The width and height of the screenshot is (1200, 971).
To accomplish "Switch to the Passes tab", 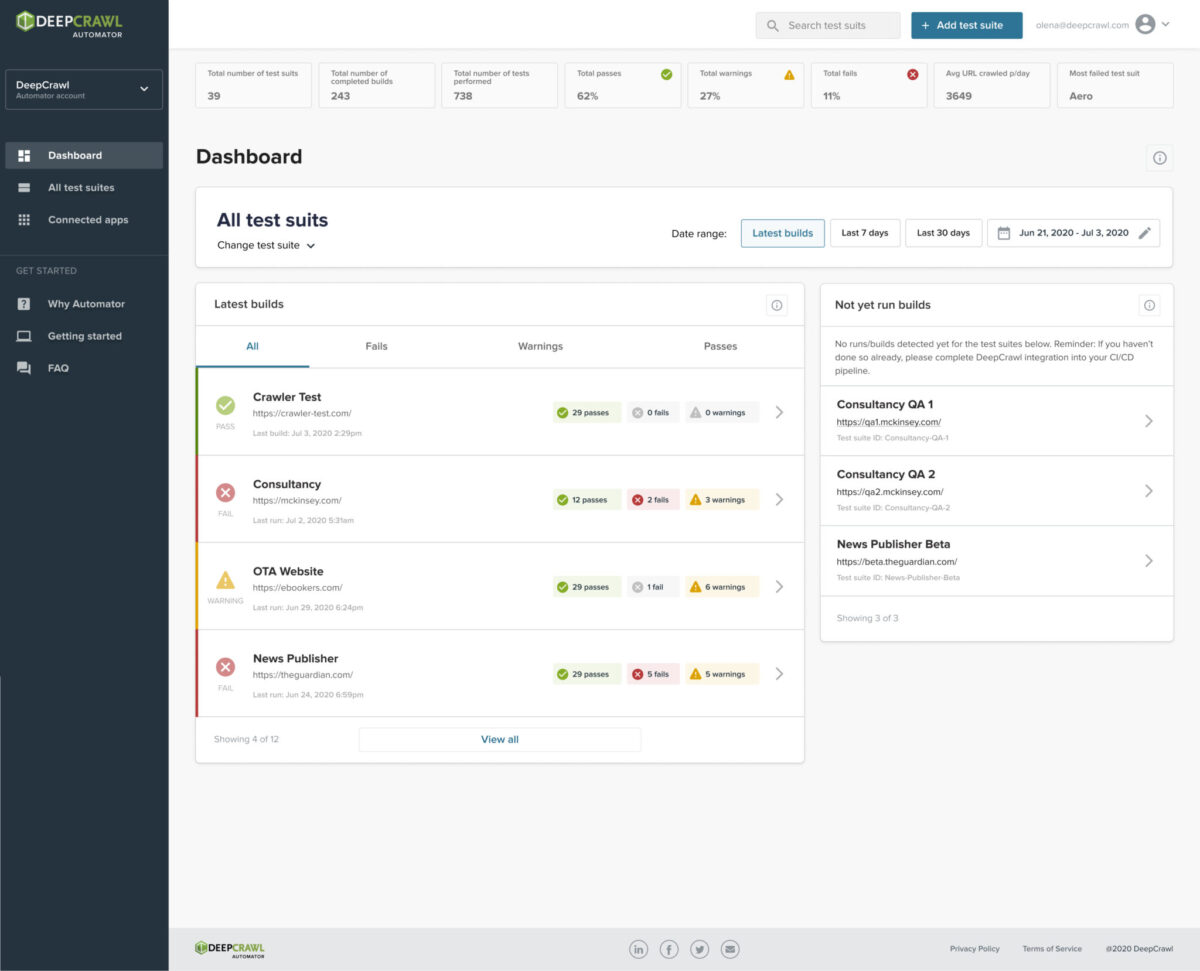I will click(720, 347).
